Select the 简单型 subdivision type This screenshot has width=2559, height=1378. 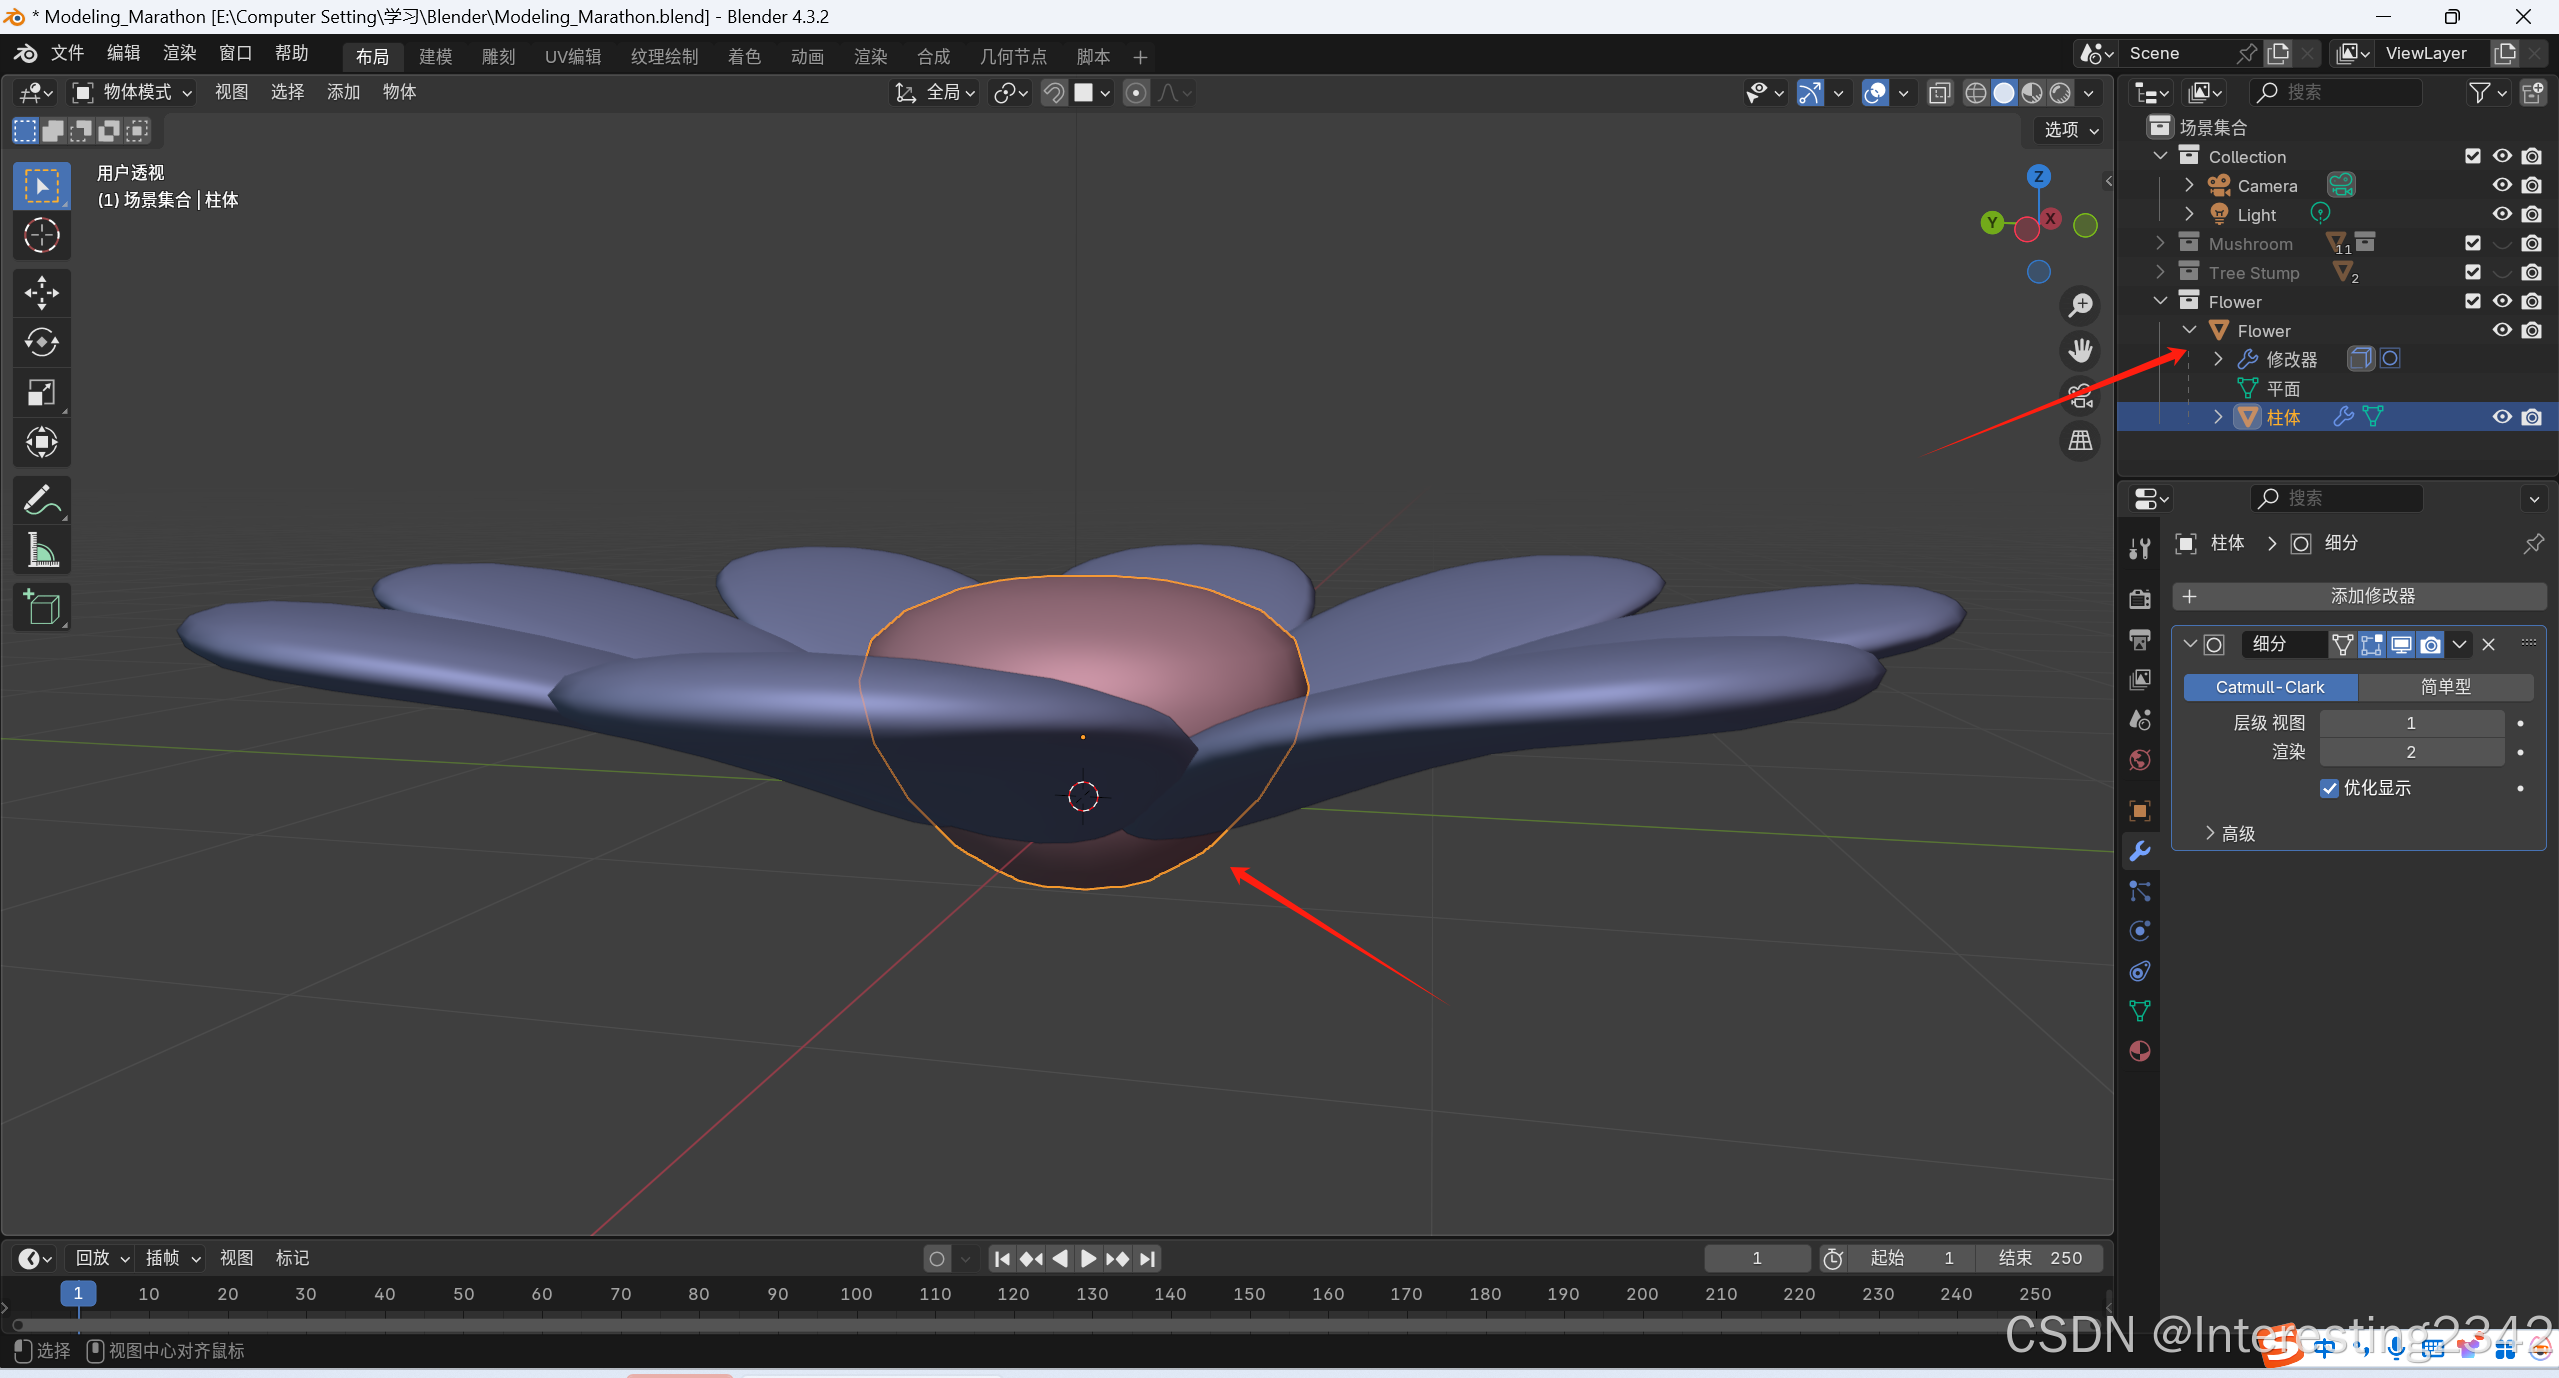[x=2445, y=687]
